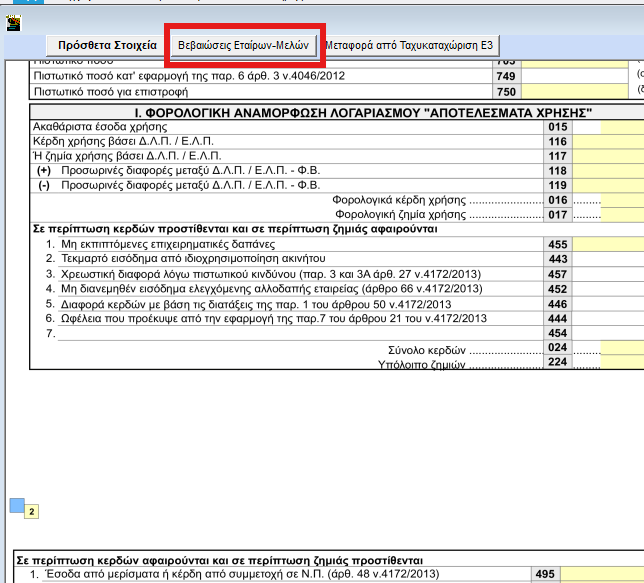Click the small application icon at top-left
Screen dimensions: 644x583
[14, 22]
